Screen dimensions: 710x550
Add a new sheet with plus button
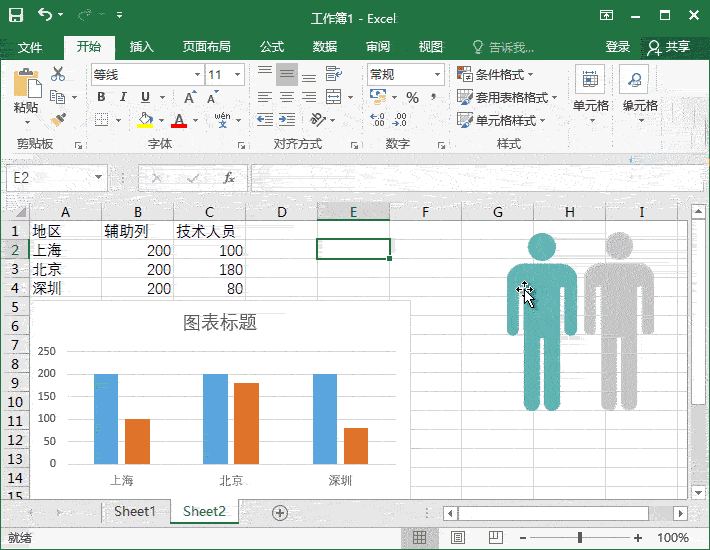click(x=280, y=512)
